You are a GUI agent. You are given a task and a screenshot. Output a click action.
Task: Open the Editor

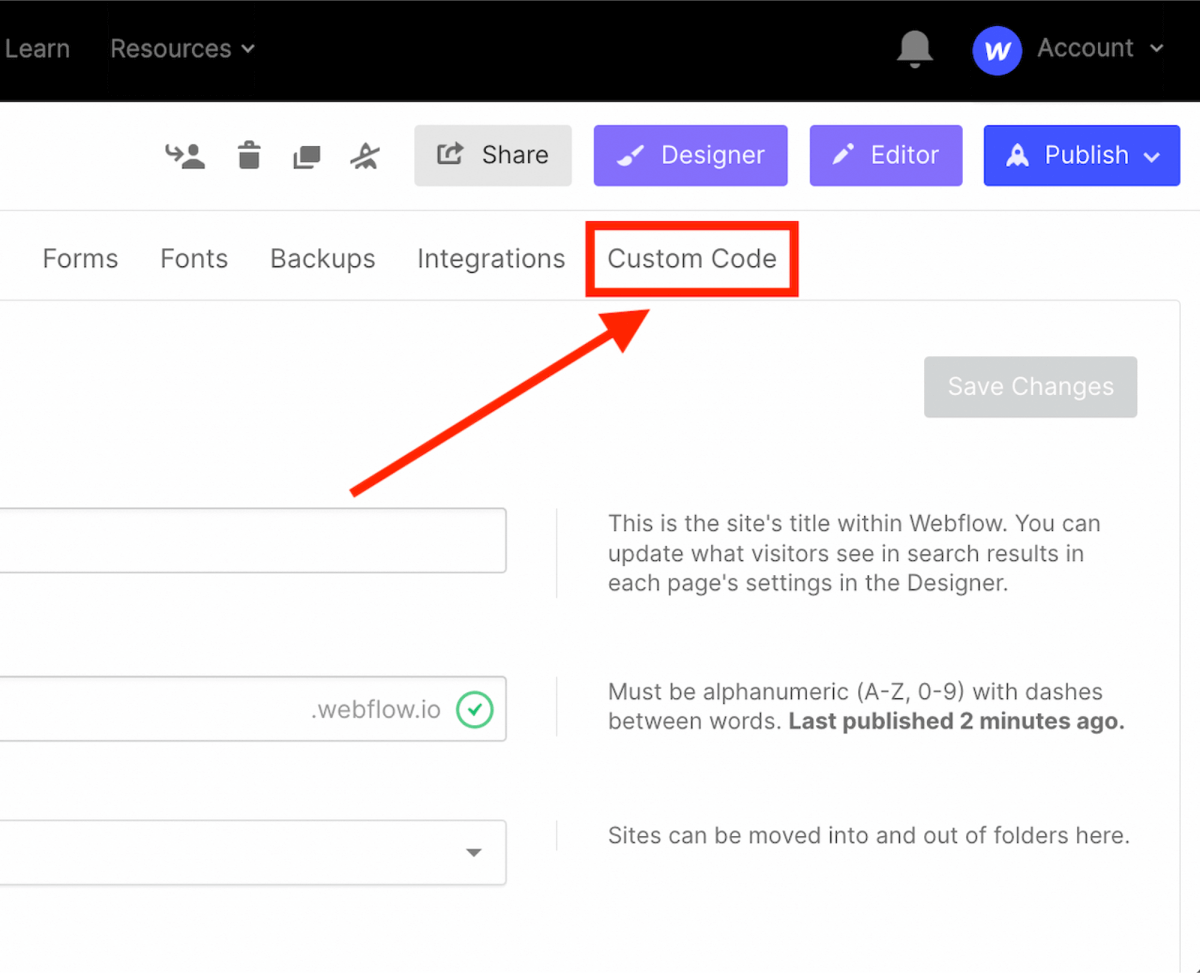[886, 155]
